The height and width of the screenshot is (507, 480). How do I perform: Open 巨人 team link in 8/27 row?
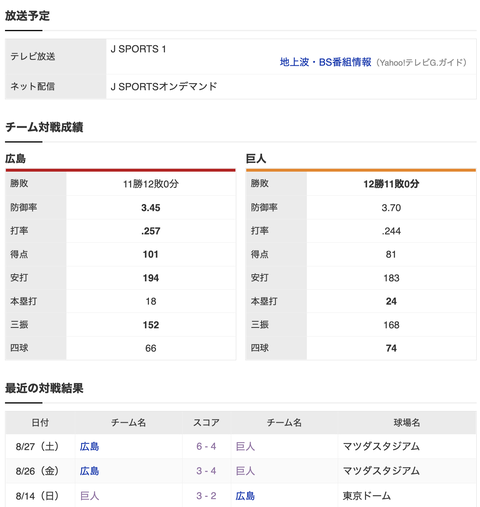[x=245, y=446]
